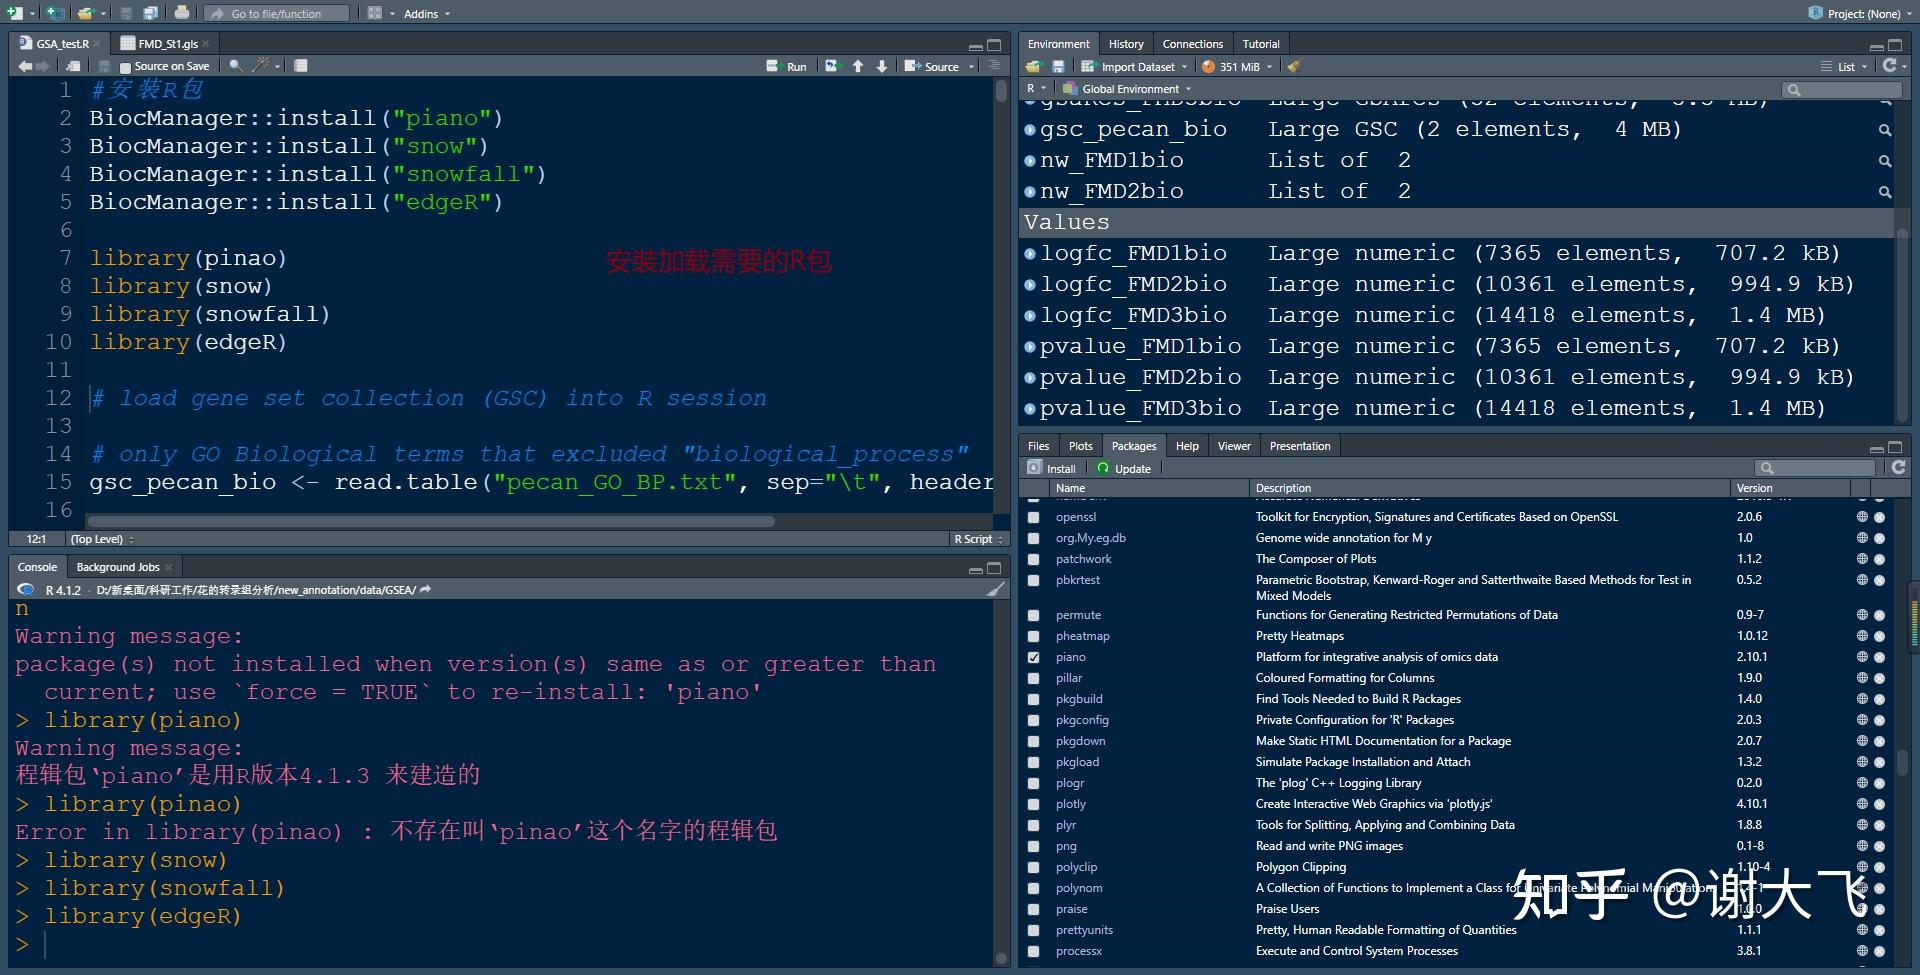Click the New File icon
This screenshot has width=1920, height=975.
pyautogui.click(x=14, y=13)
